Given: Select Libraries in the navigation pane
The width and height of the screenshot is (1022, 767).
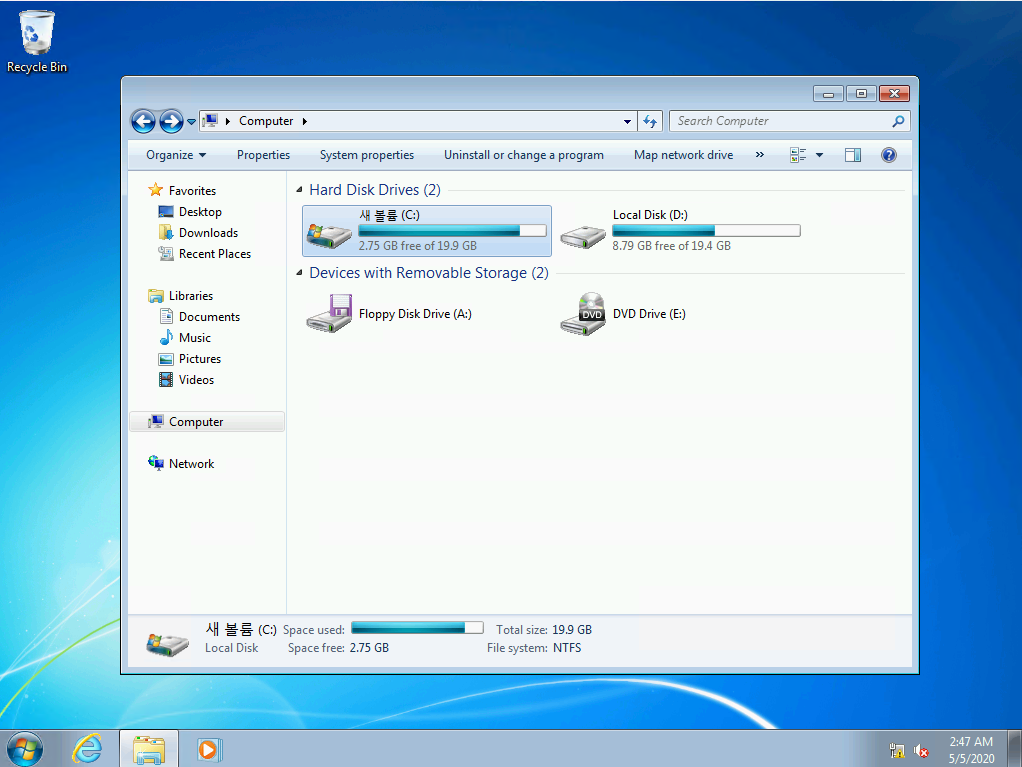Looking at the screenshot, I should pyautogui.click(x=191, y=296).
